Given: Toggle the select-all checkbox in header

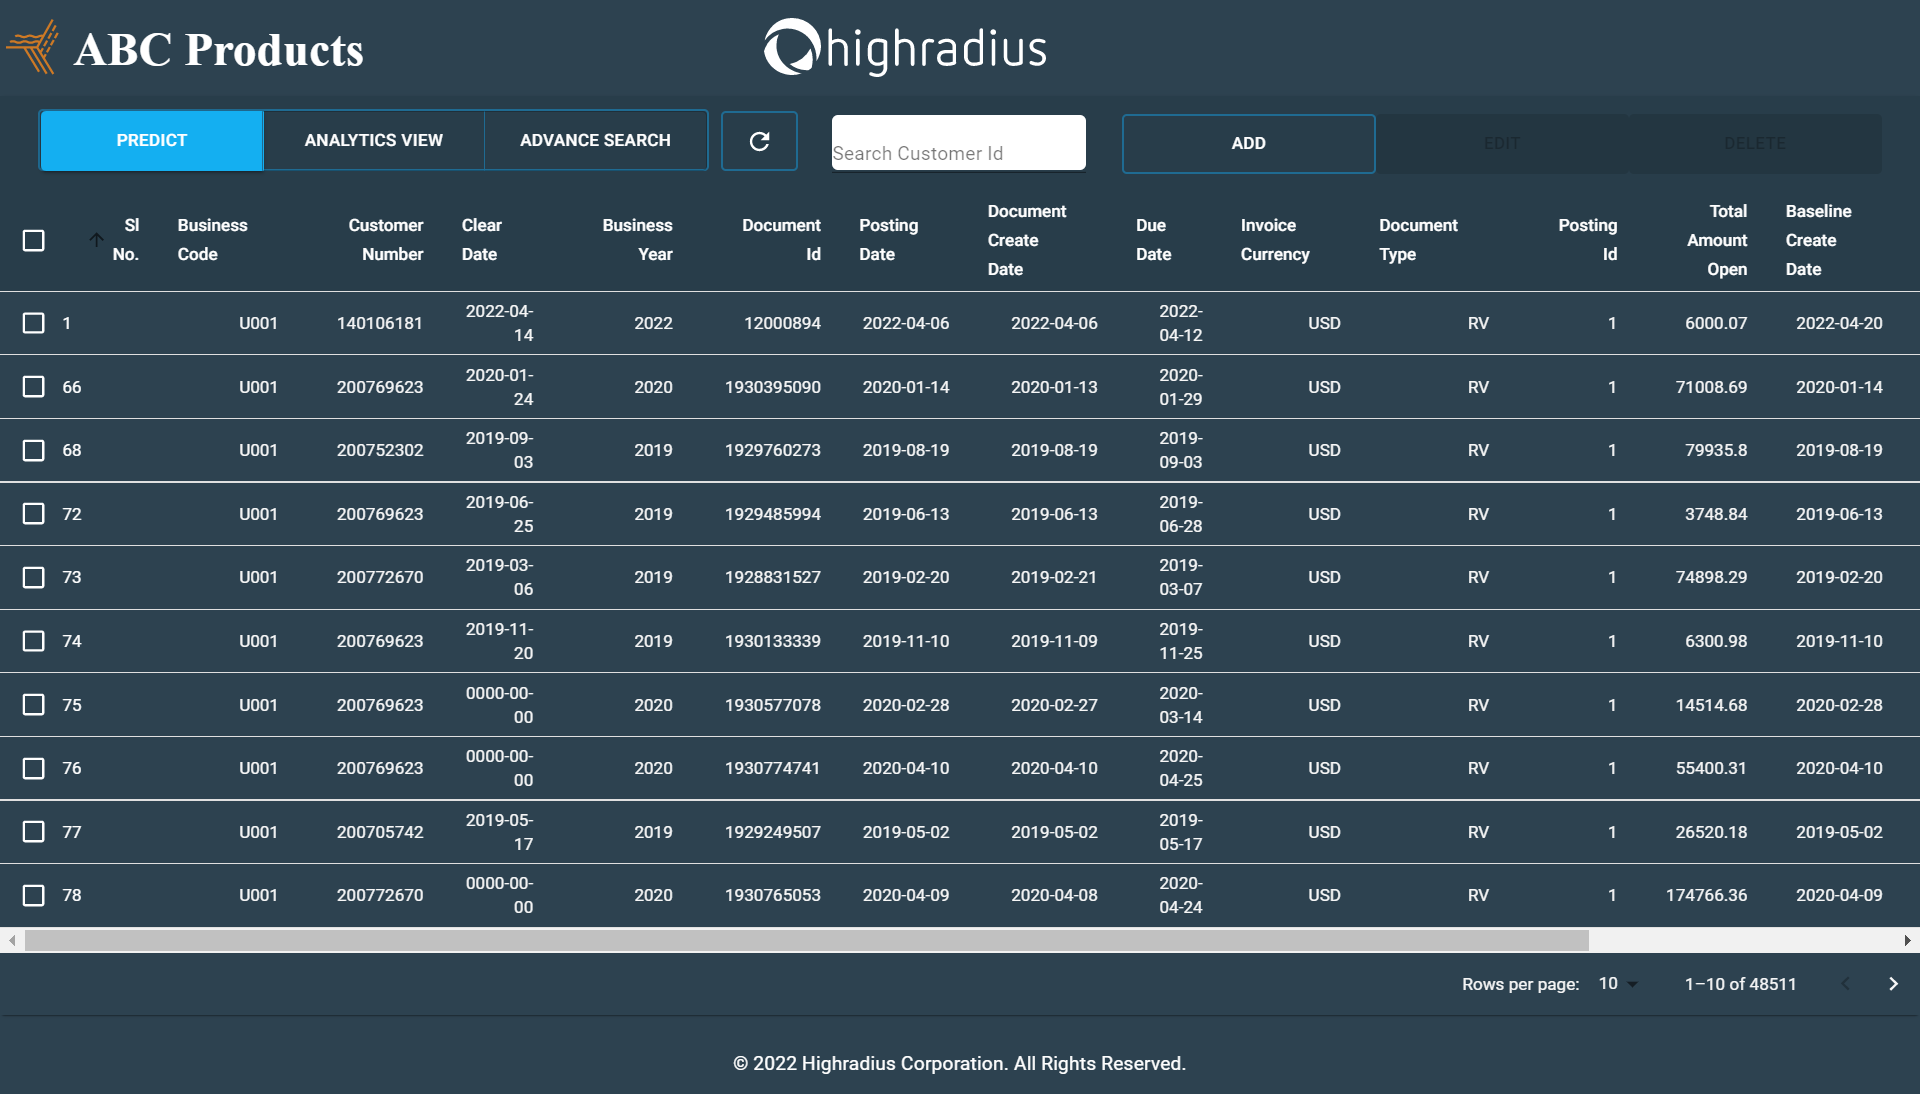Looking at the screenshot, I should click(33, 240).
